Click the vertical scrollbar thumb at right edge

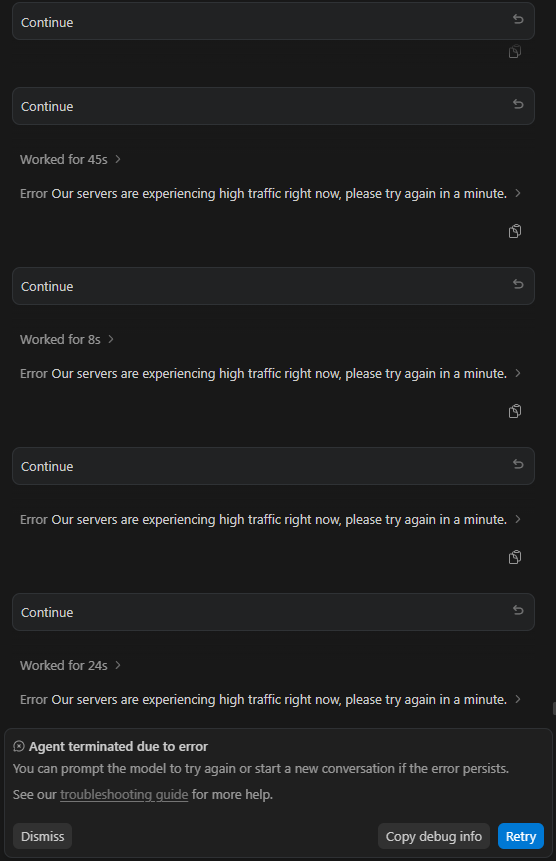[554, 708]
